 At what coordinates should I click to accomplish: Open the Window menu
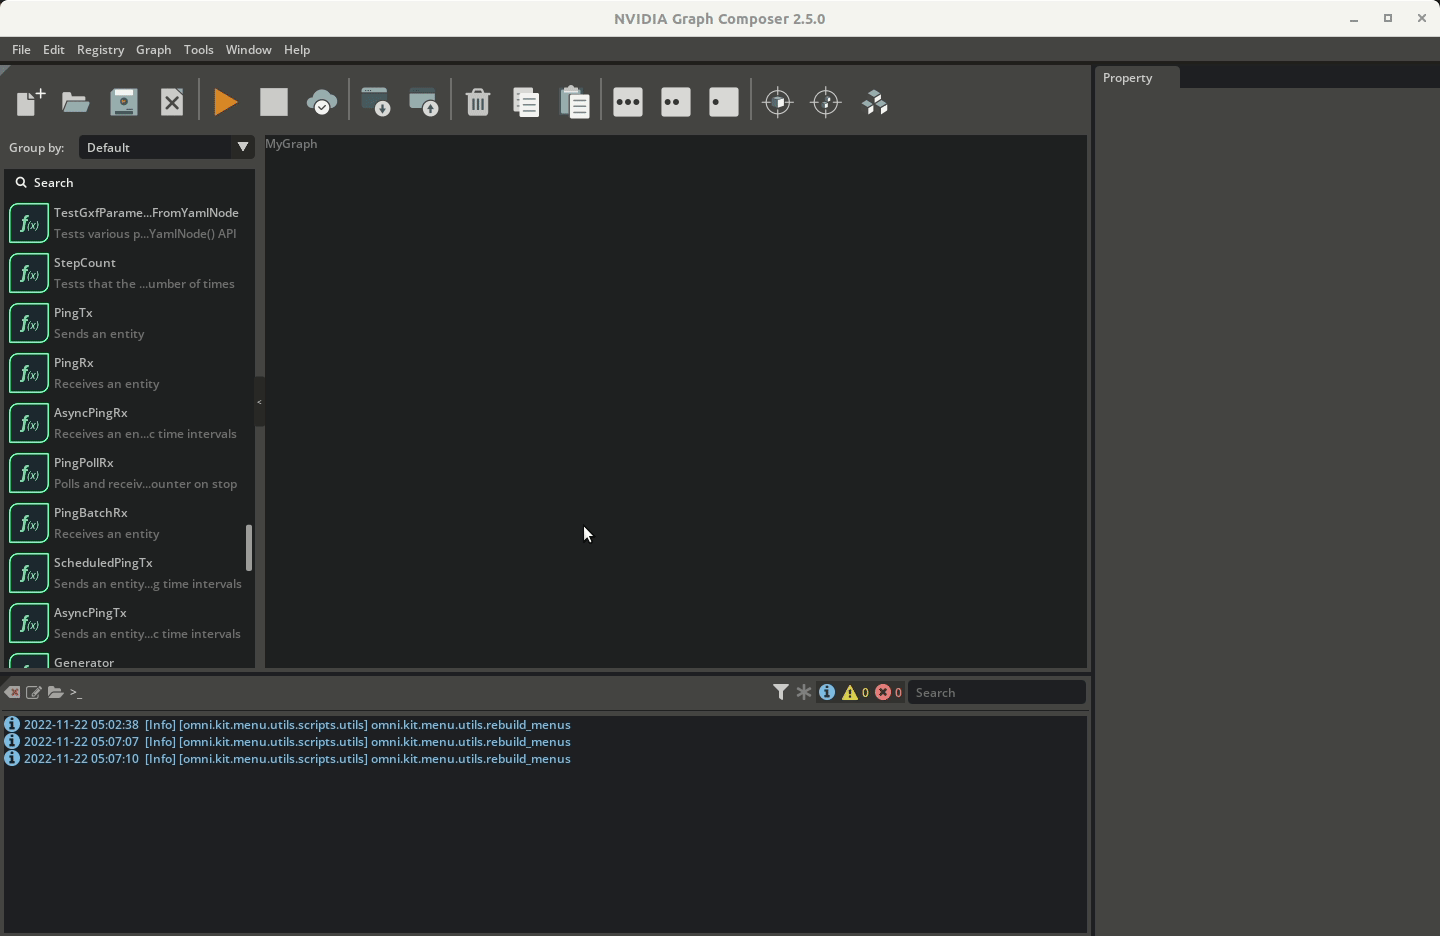pyautogui.click(x=248, y=50)
